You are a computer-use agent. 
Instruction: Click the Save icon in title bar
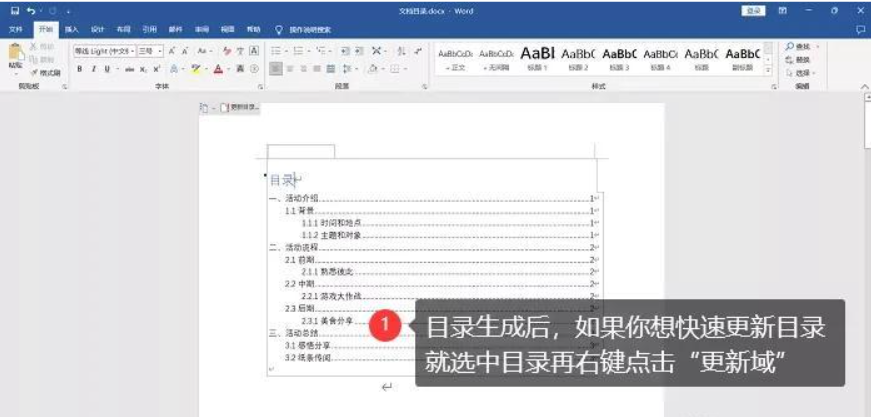(15, 11)
